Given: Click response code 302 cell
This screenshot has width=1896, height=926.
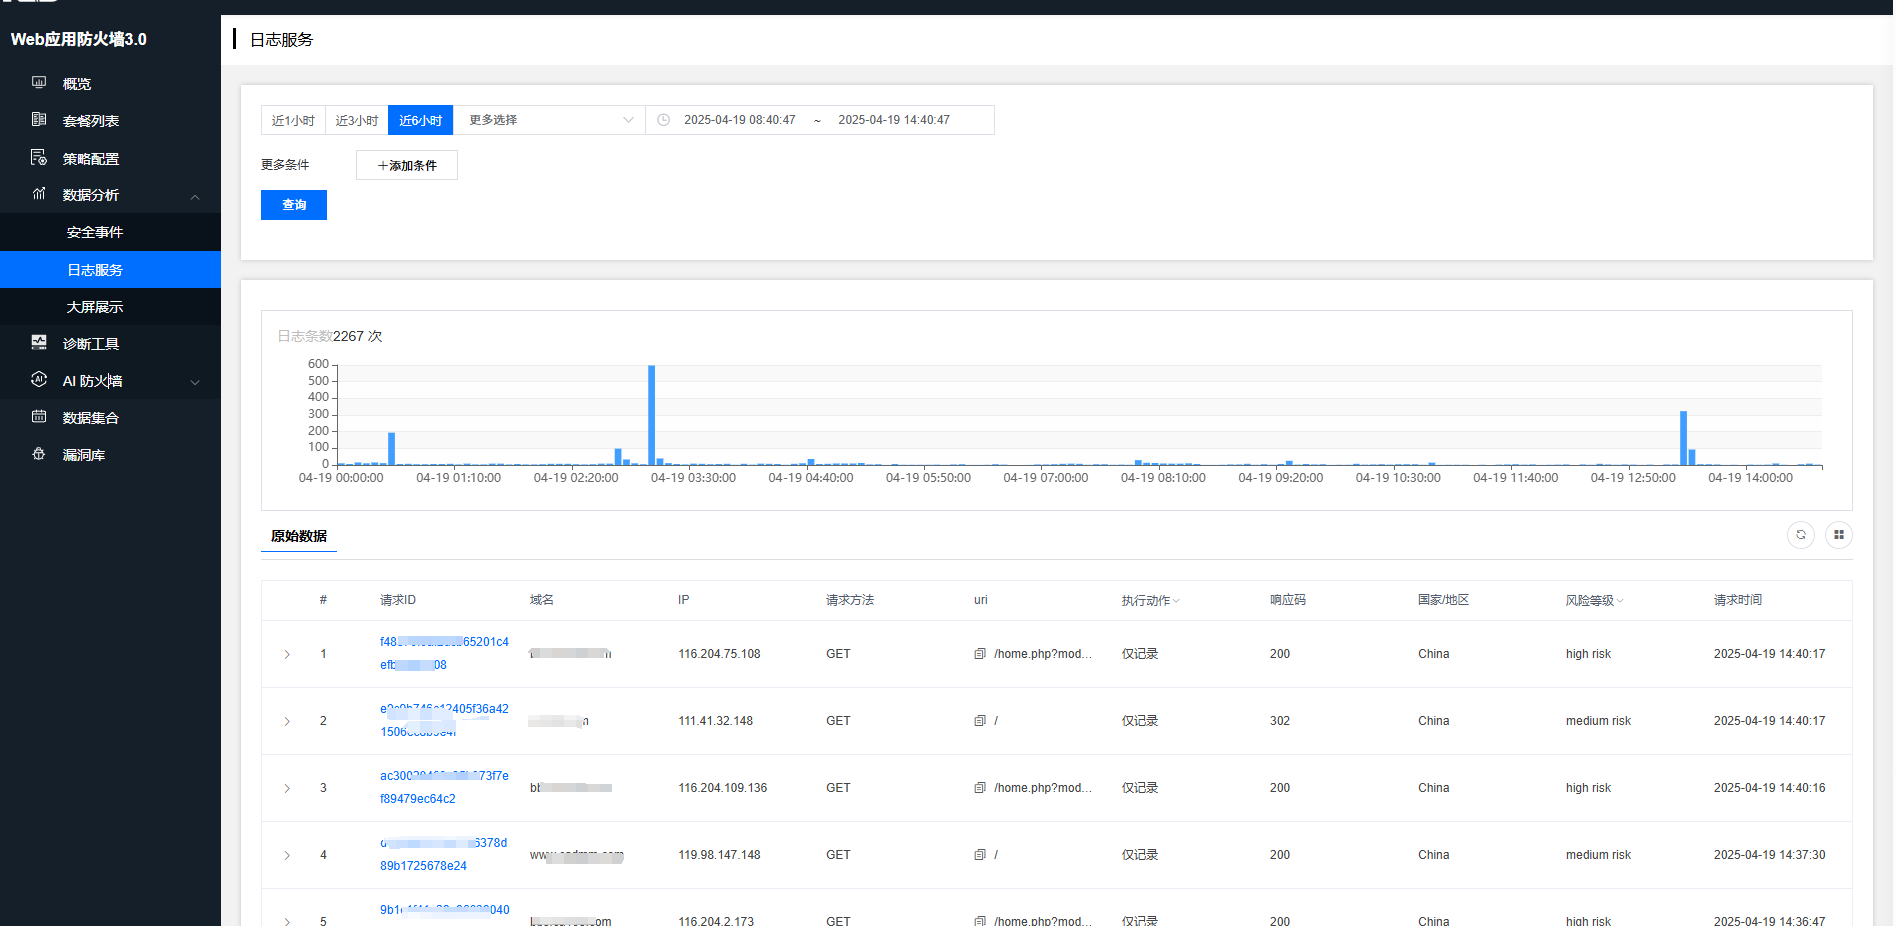Looking at the screenshot, I should point(1280,721).
